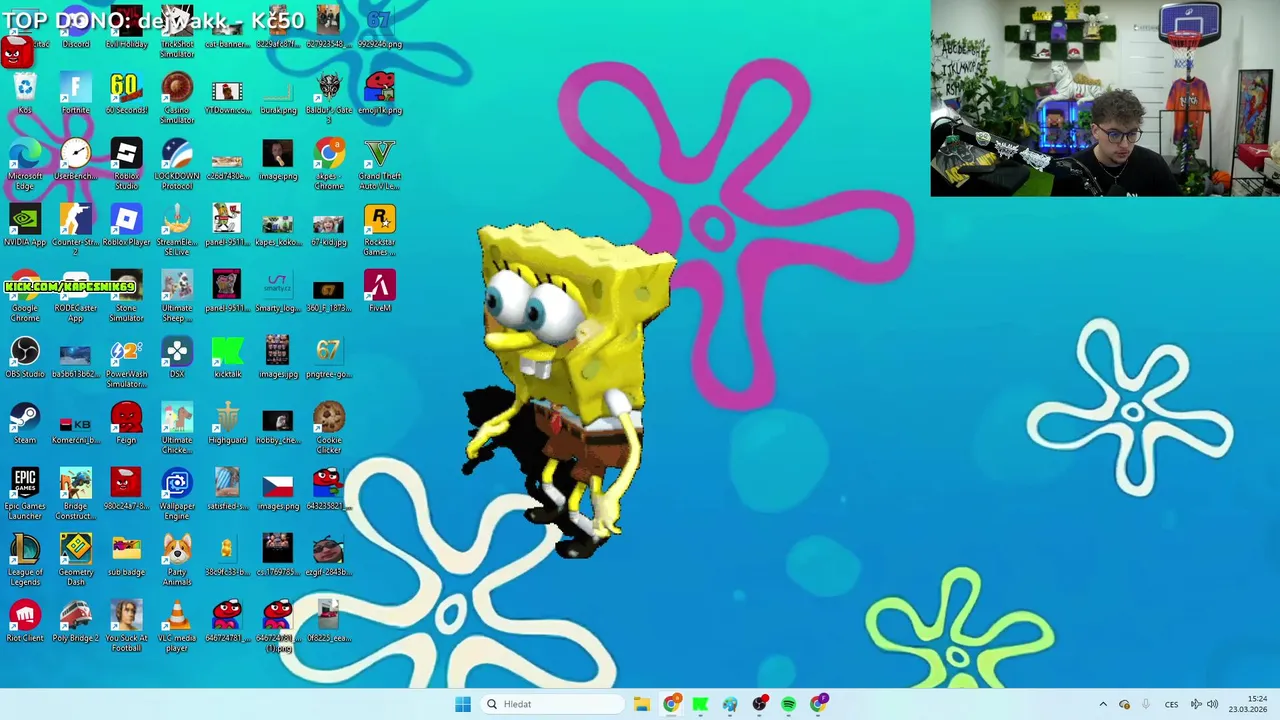Viewport: 1280px width, 720px height.
Task: Launch the Fortnite desktop shortcut
Action: (76, 93)
